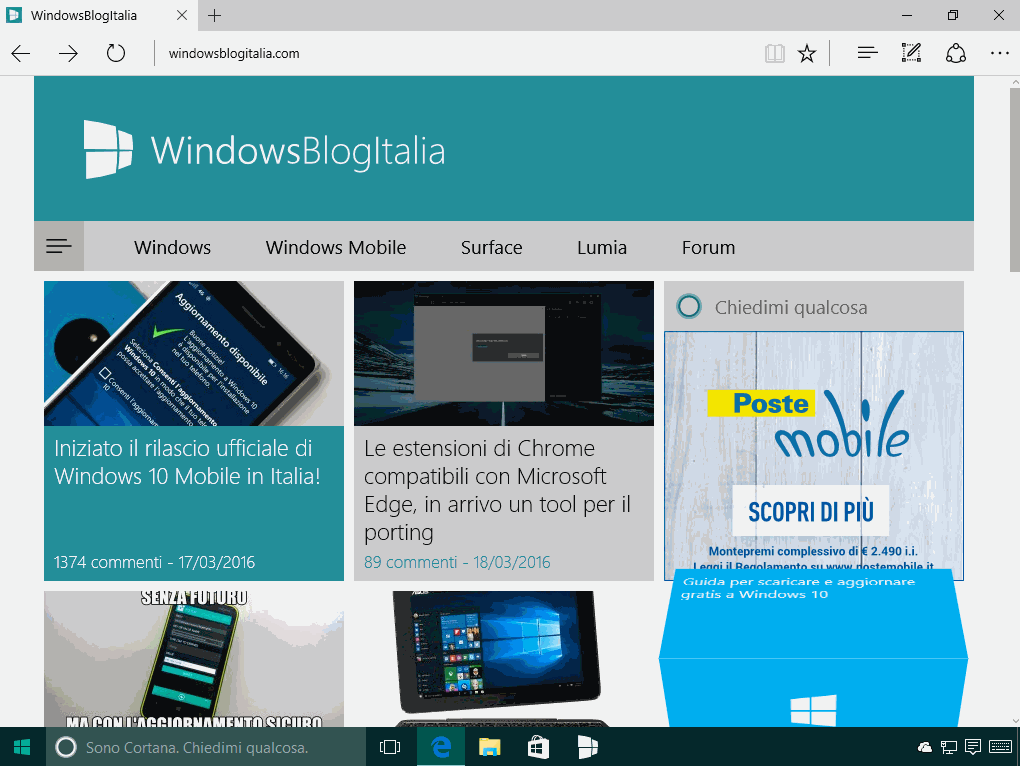Viewport: 1020px width, 766px height.
Task: Open the 1374 commenti link
Action: pos(107,562)
